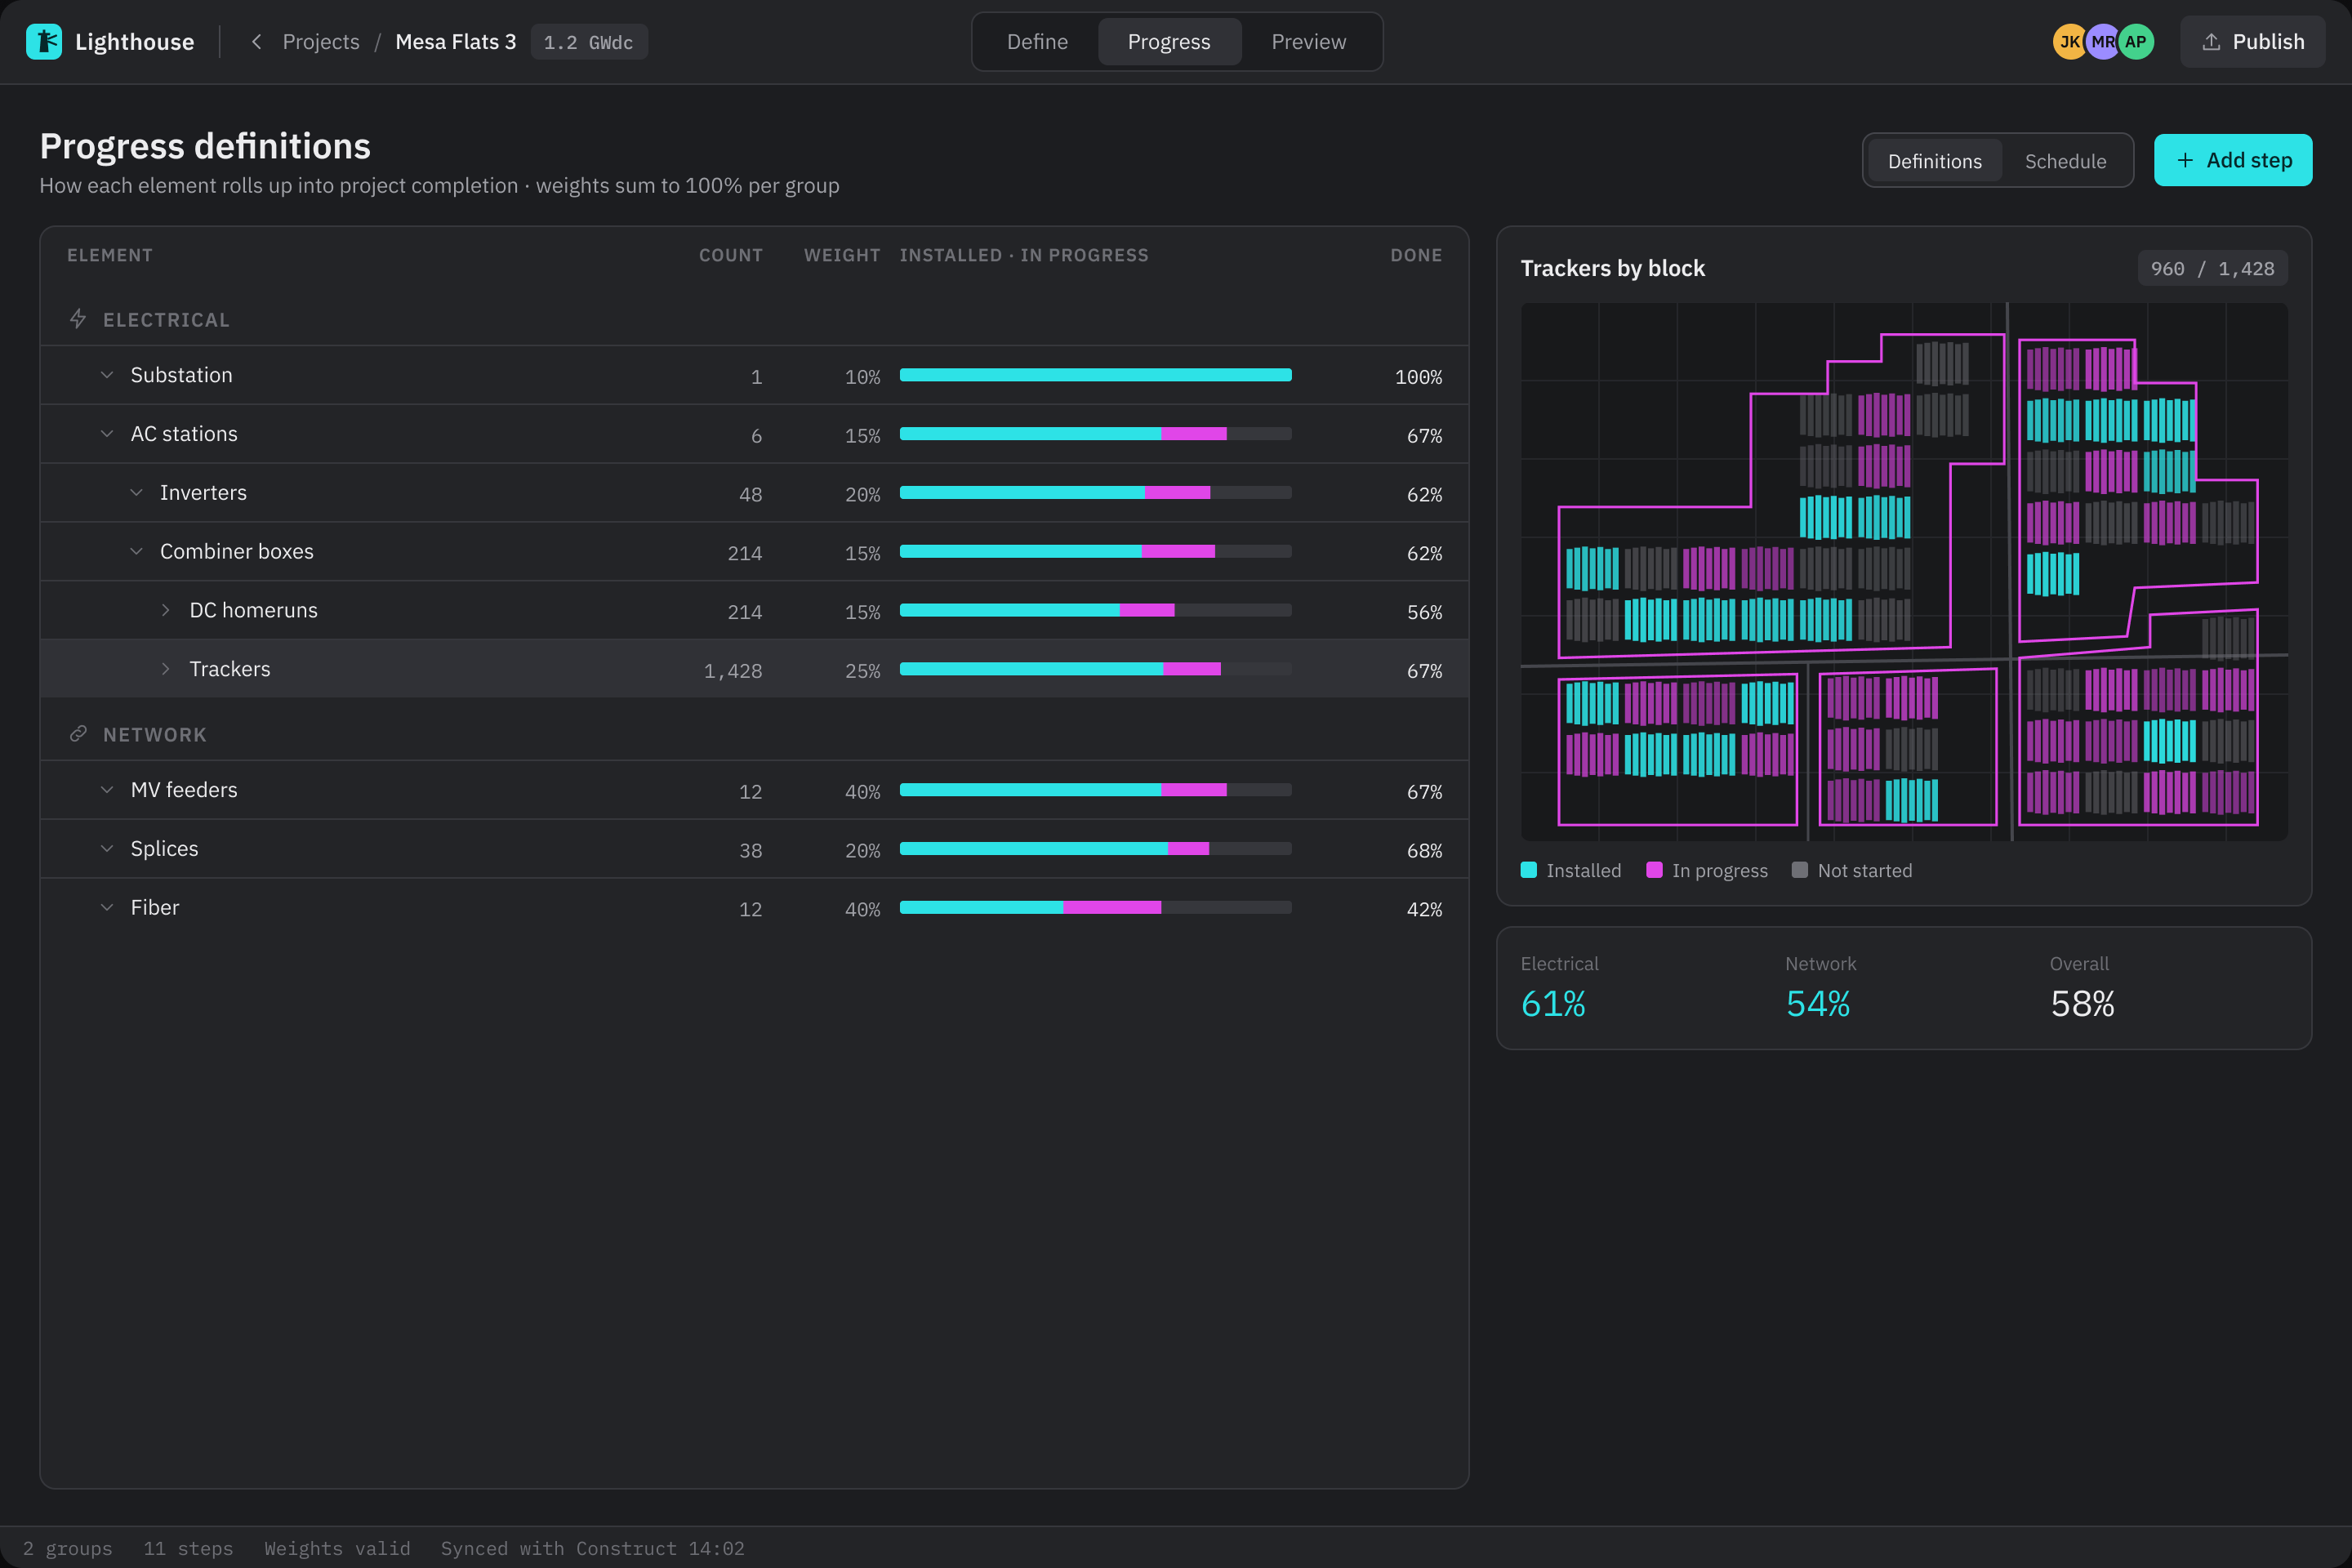Collapse the Inverters row

tap(137, 493)
